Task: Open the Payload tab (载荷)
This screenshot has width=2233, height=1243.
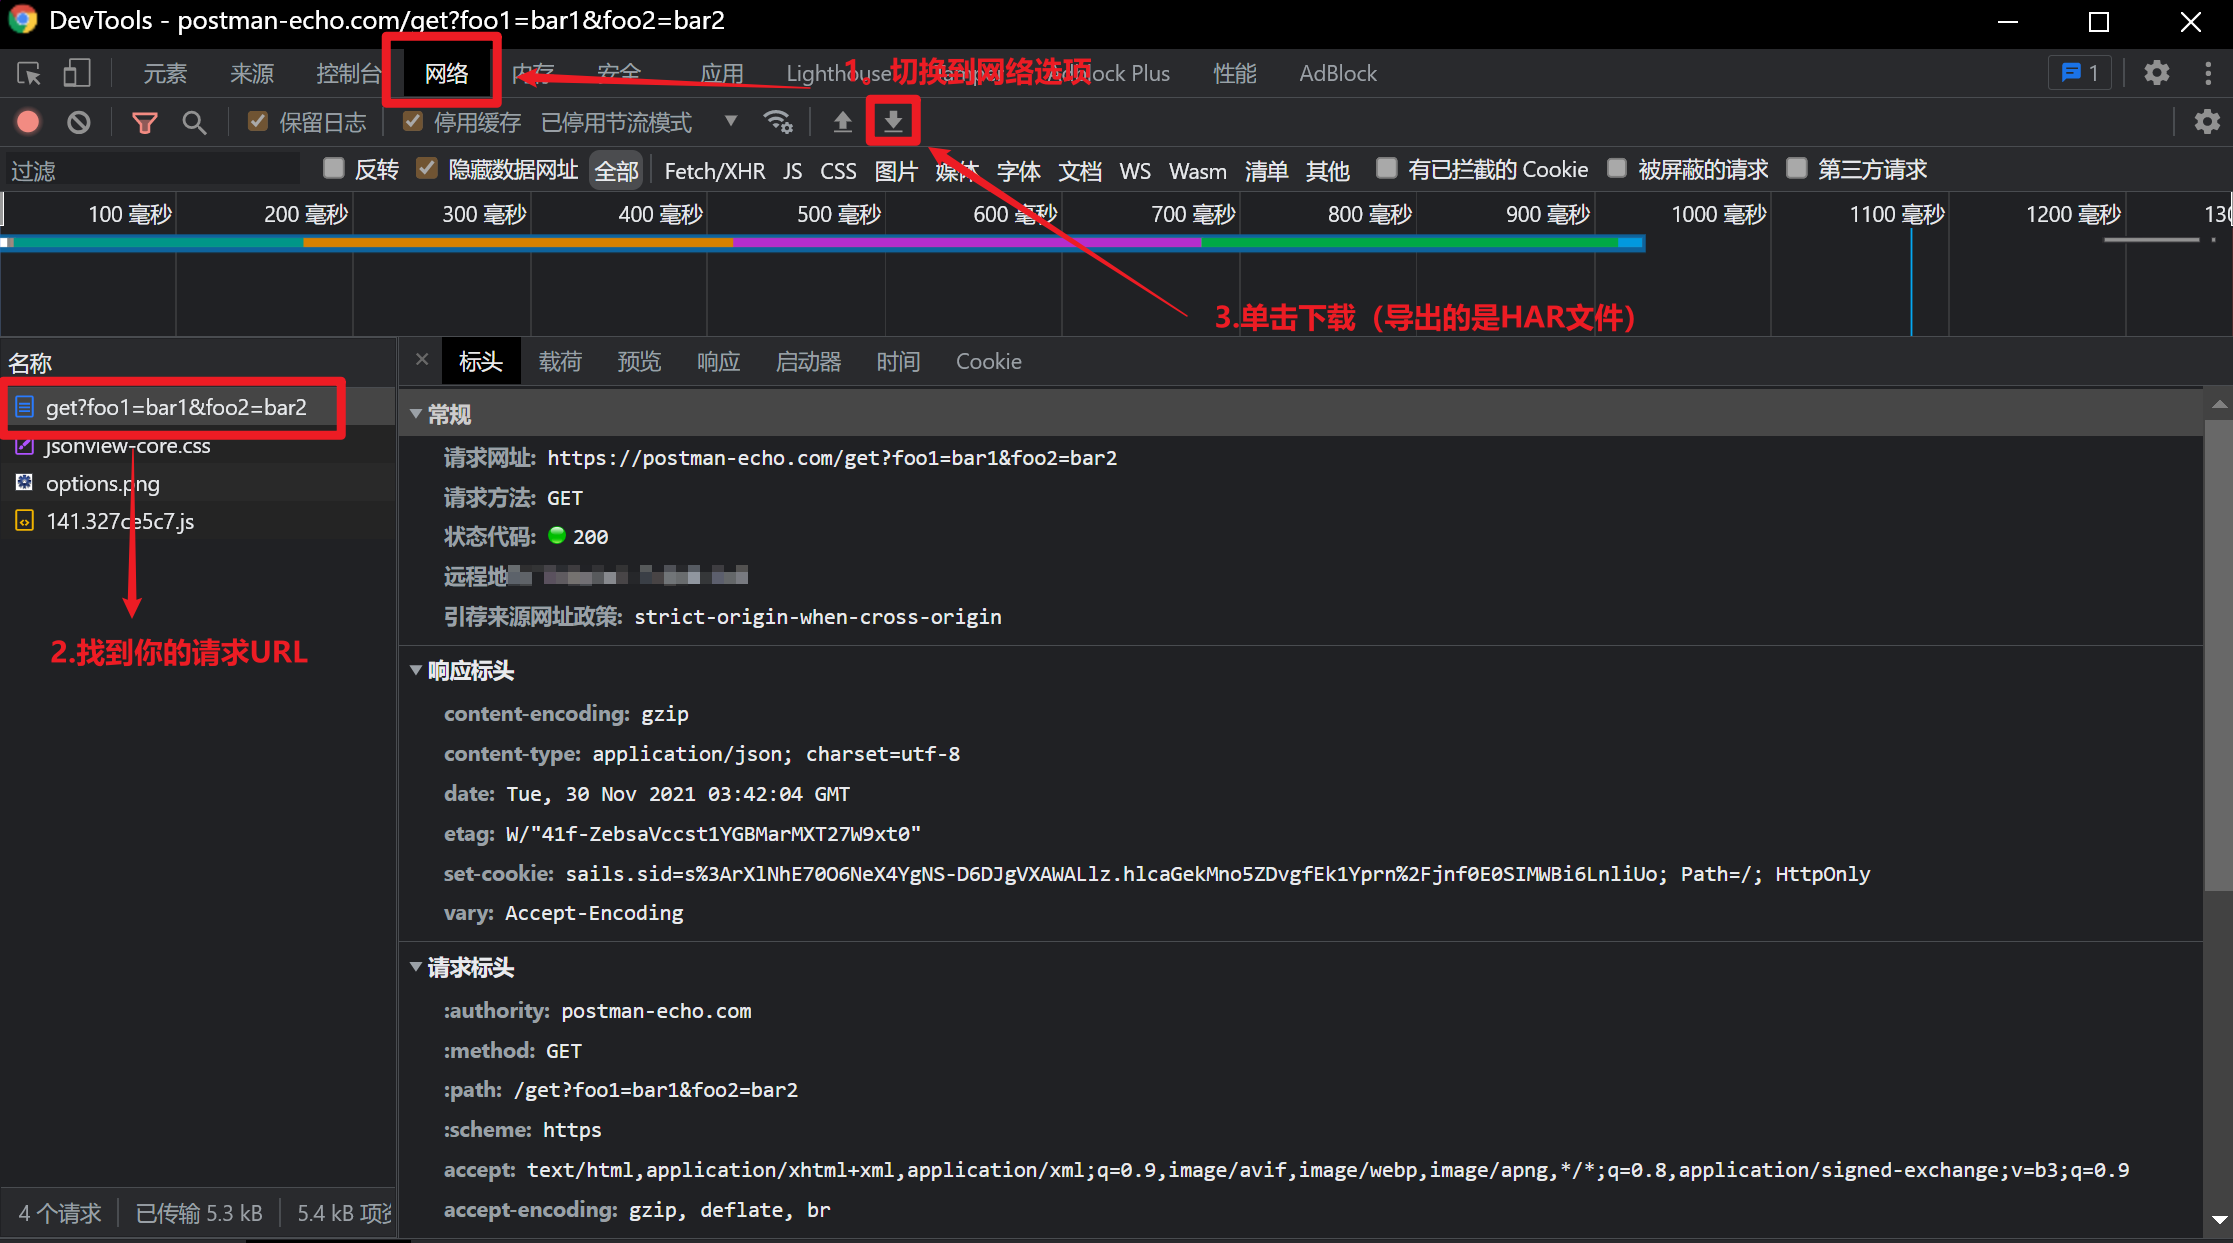Action: tap(560, 361)
